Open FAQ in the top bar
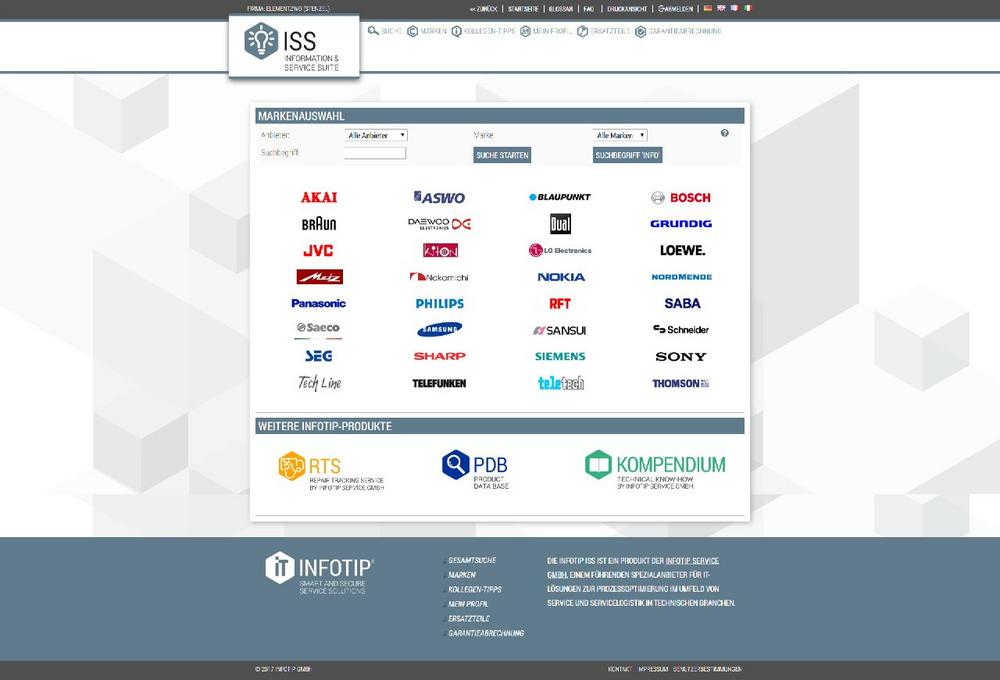The width and height of the screenshot is (1000, 680). point(589,9)
